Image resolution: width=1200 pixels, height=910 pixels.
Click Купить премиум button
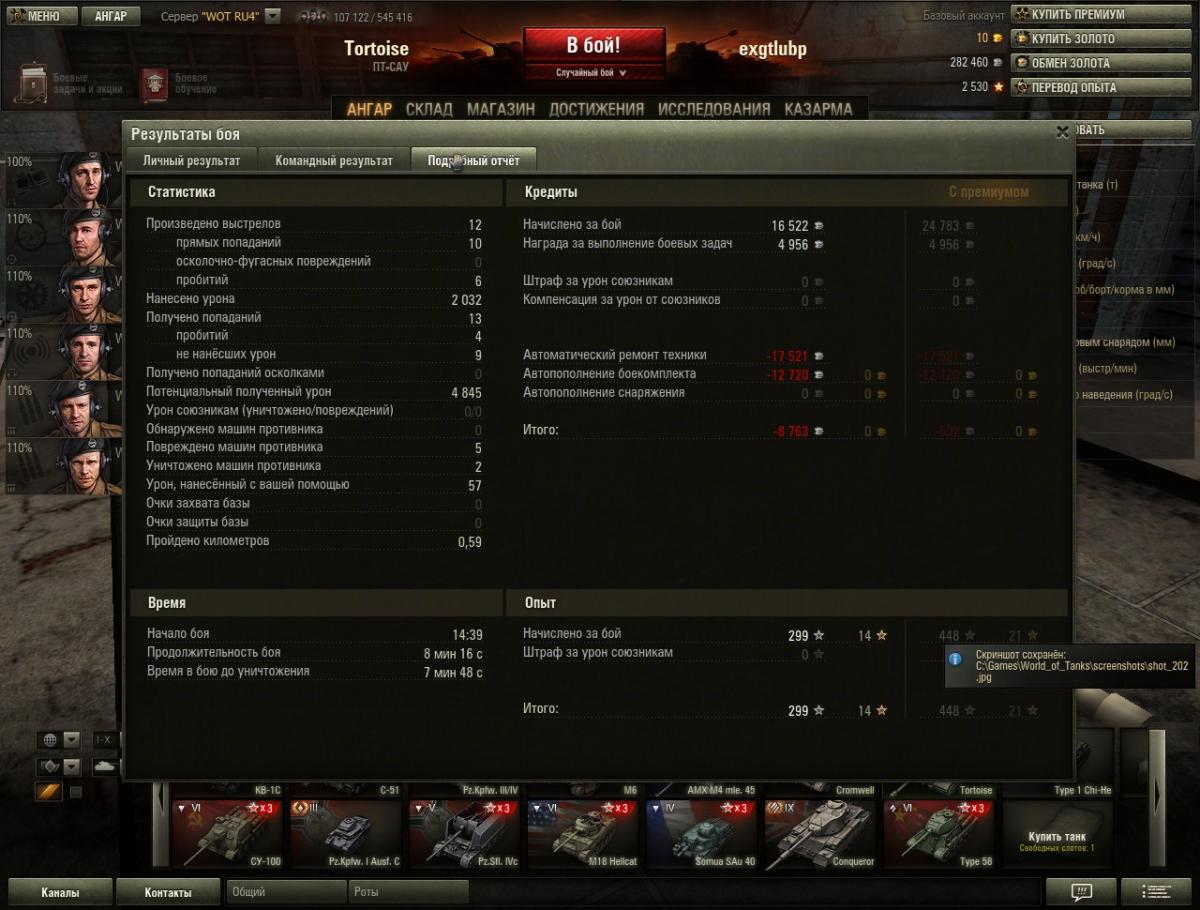click(1103, 14)
